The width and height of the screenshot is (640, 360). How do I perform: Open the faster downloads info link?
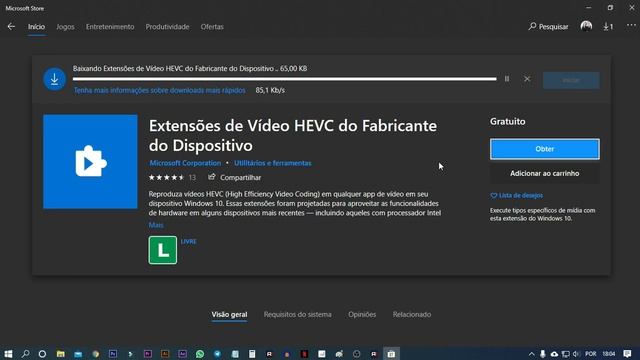[160, 90]
